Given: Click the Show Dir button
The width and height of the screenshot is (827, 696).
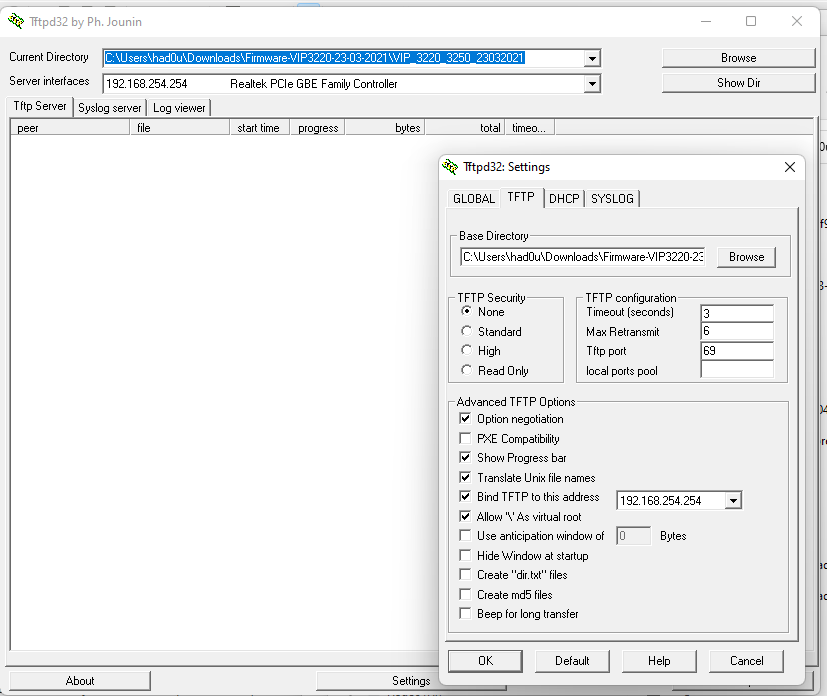Looking at the screenshot, I should point(738,83).
